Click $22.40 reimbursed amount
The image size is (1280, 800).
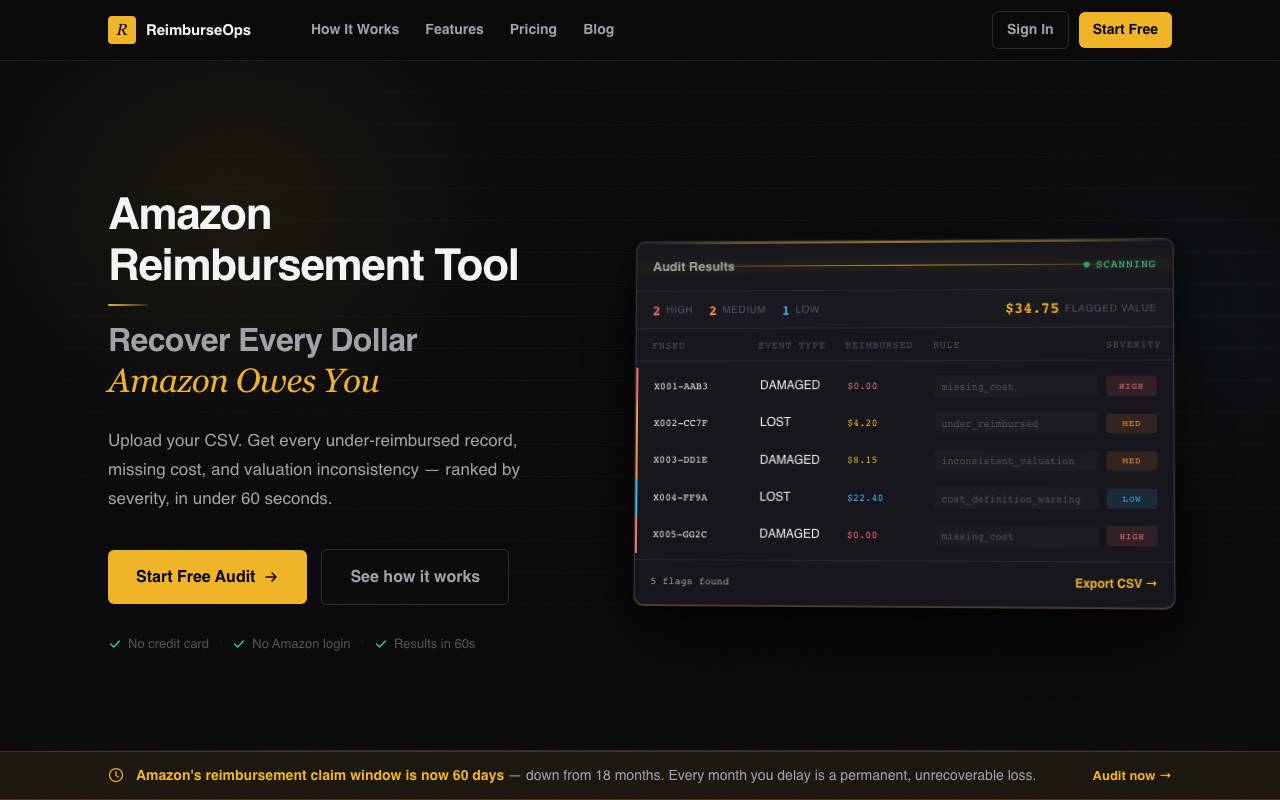coord(865,498)
